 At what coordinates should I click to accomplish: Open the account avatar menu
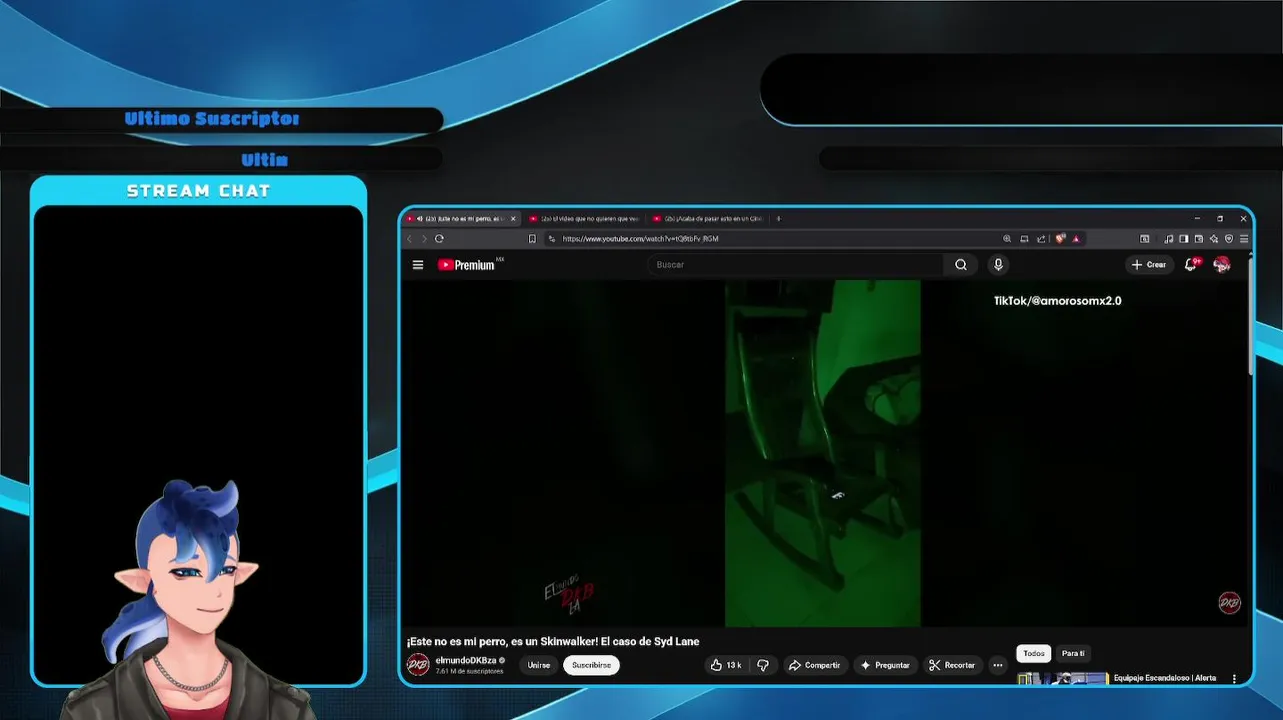tap(1222, 264)
